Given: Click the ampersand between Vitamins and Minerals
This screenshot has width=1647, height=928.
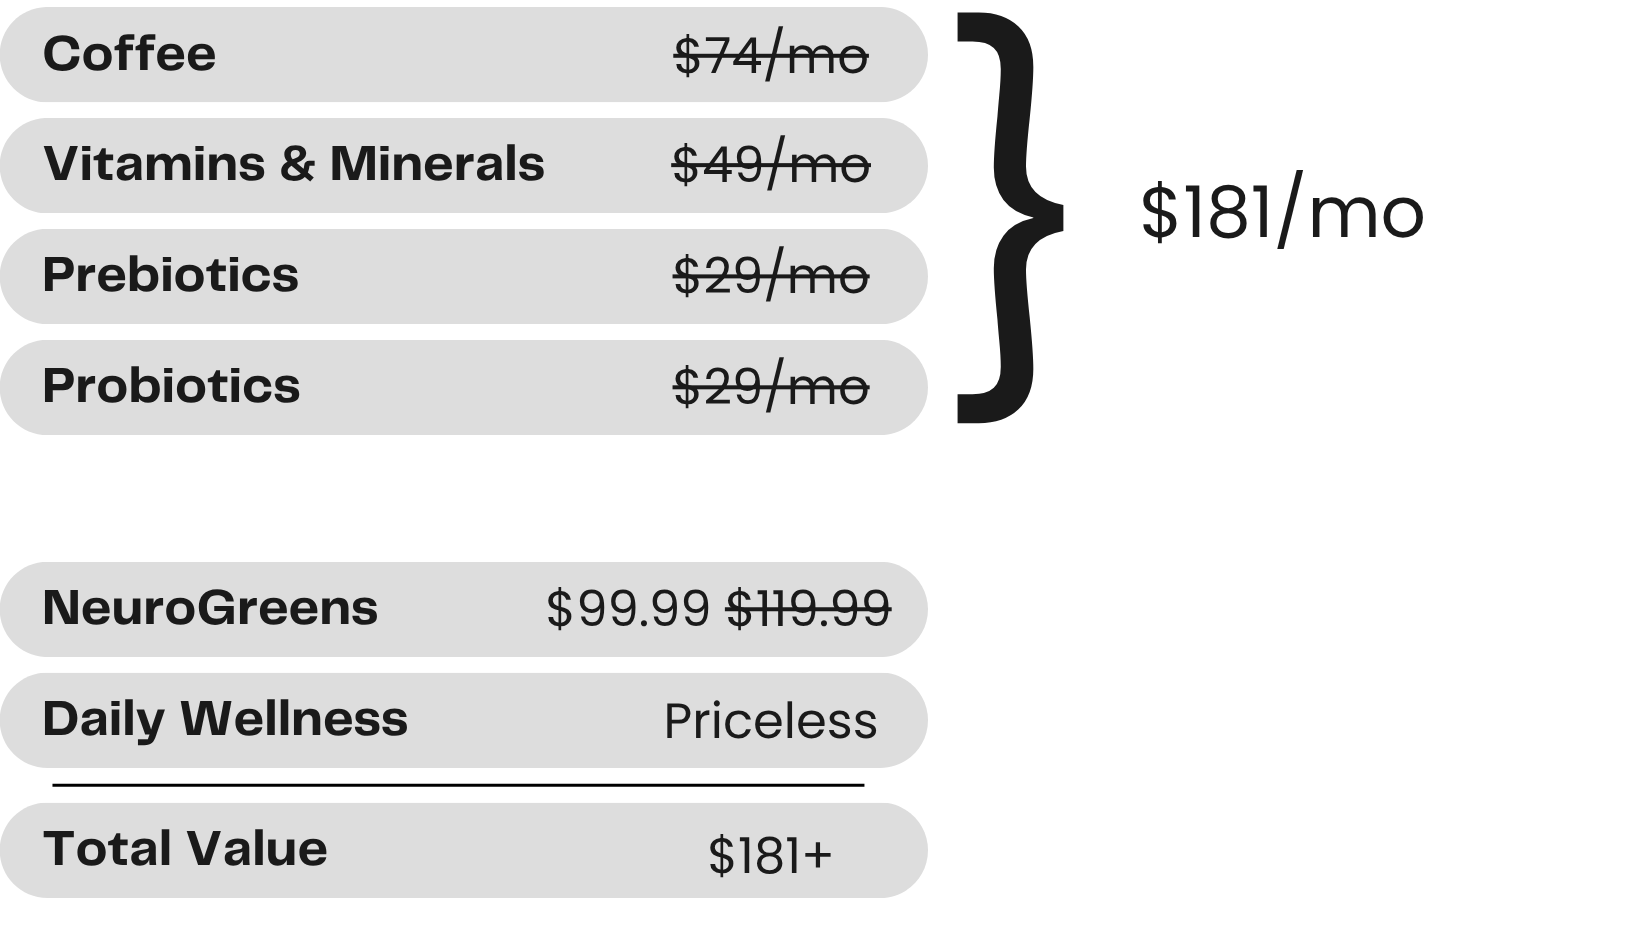Looking at the screenshot, I should [297, 164].
